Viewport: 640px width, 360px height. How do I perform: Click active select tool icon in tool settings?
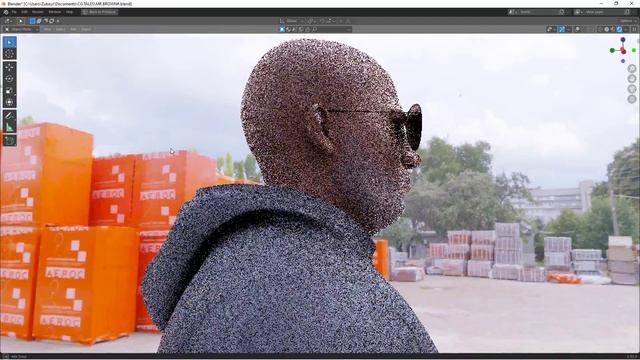tap(20, 21)
